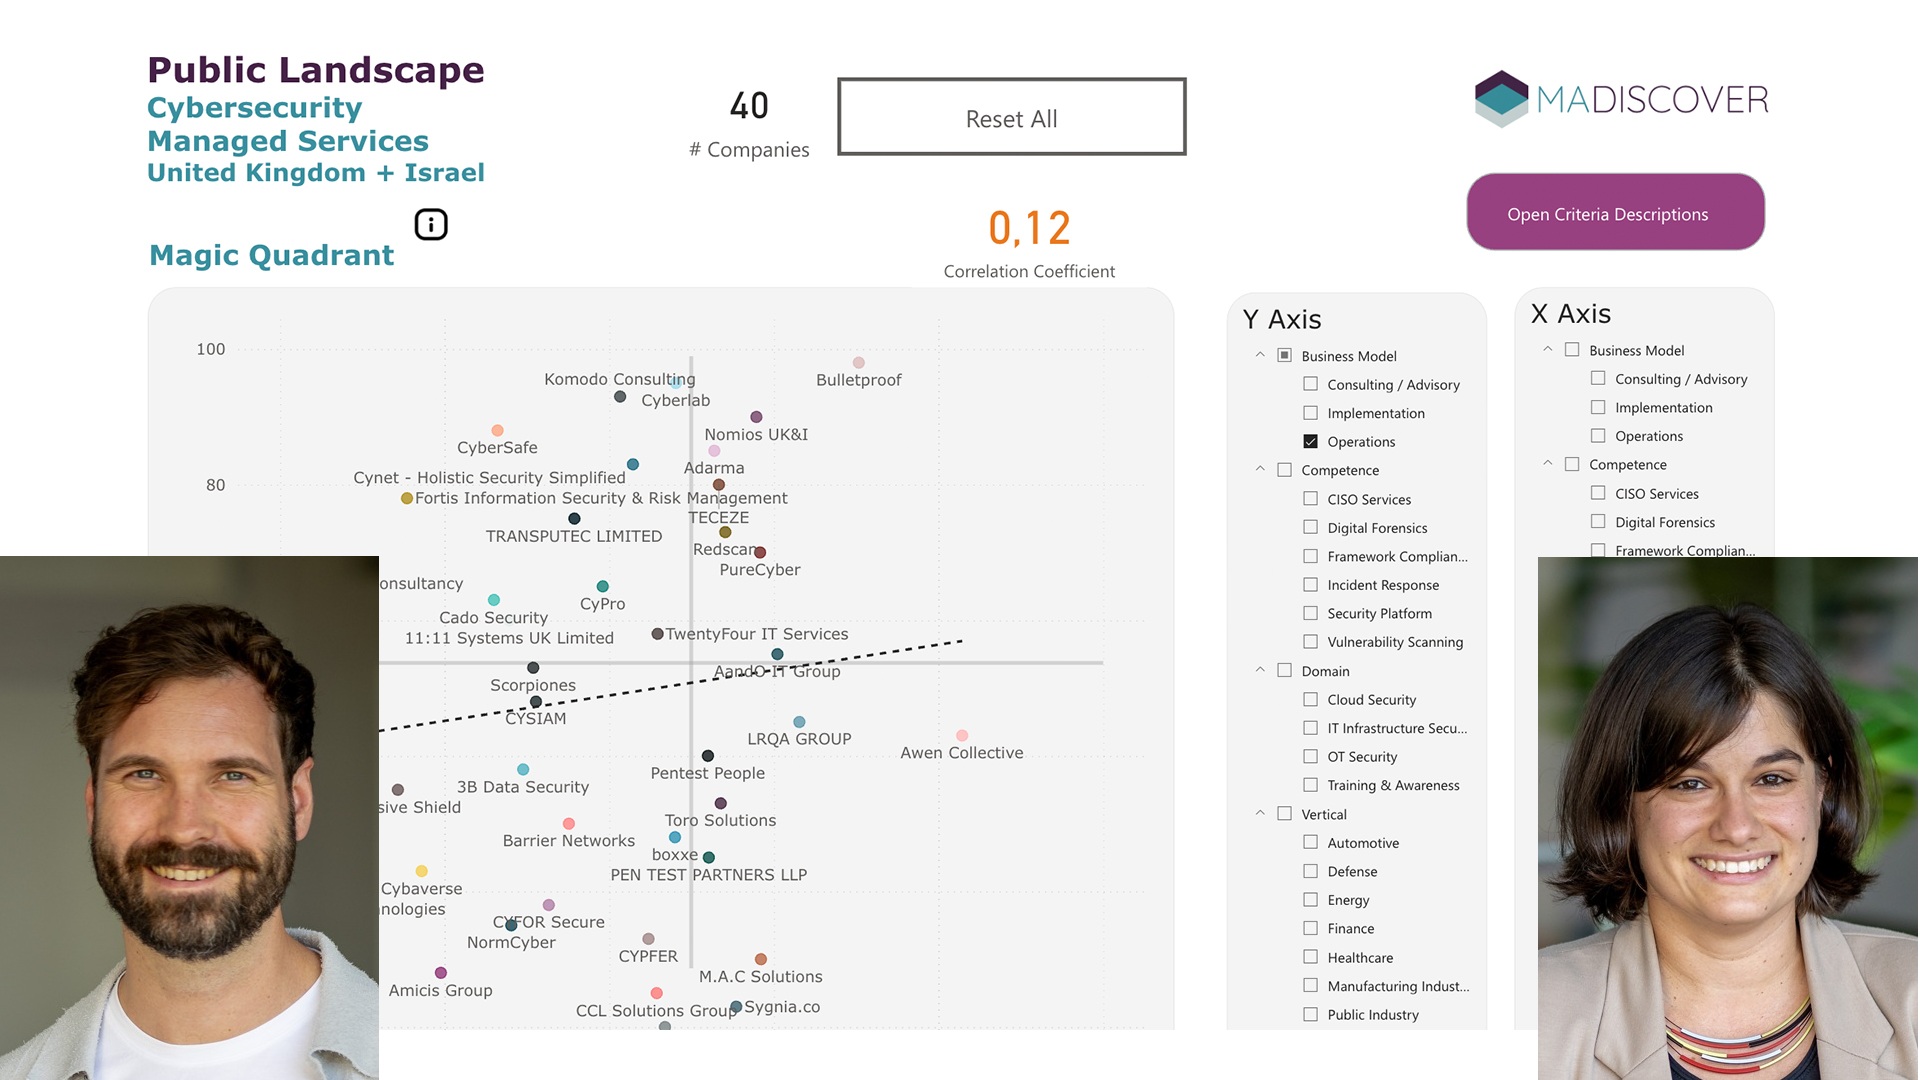Click the Nomios UK&I data point
Image resolution: width=1920 pixels, height=1080 pixels.
[756, 417]
